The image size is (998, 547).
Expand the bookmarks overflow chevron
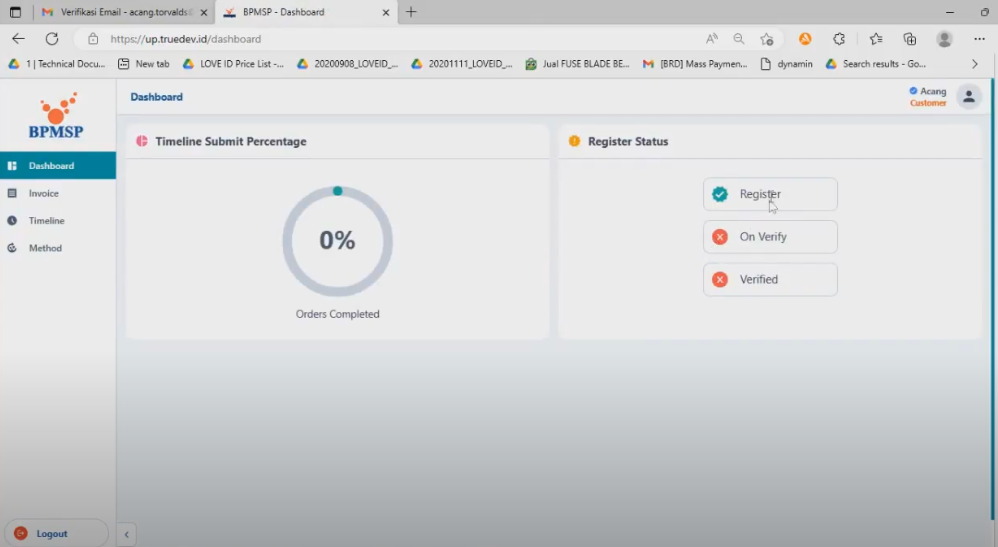tap(975, 64)
